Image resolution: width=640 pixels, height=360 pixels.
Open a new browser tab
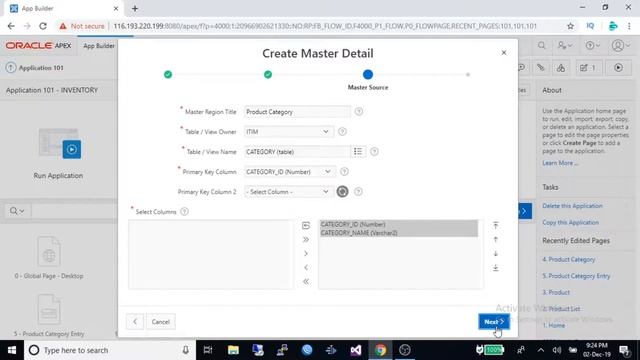pyautogui.click(x=135, y=8)
